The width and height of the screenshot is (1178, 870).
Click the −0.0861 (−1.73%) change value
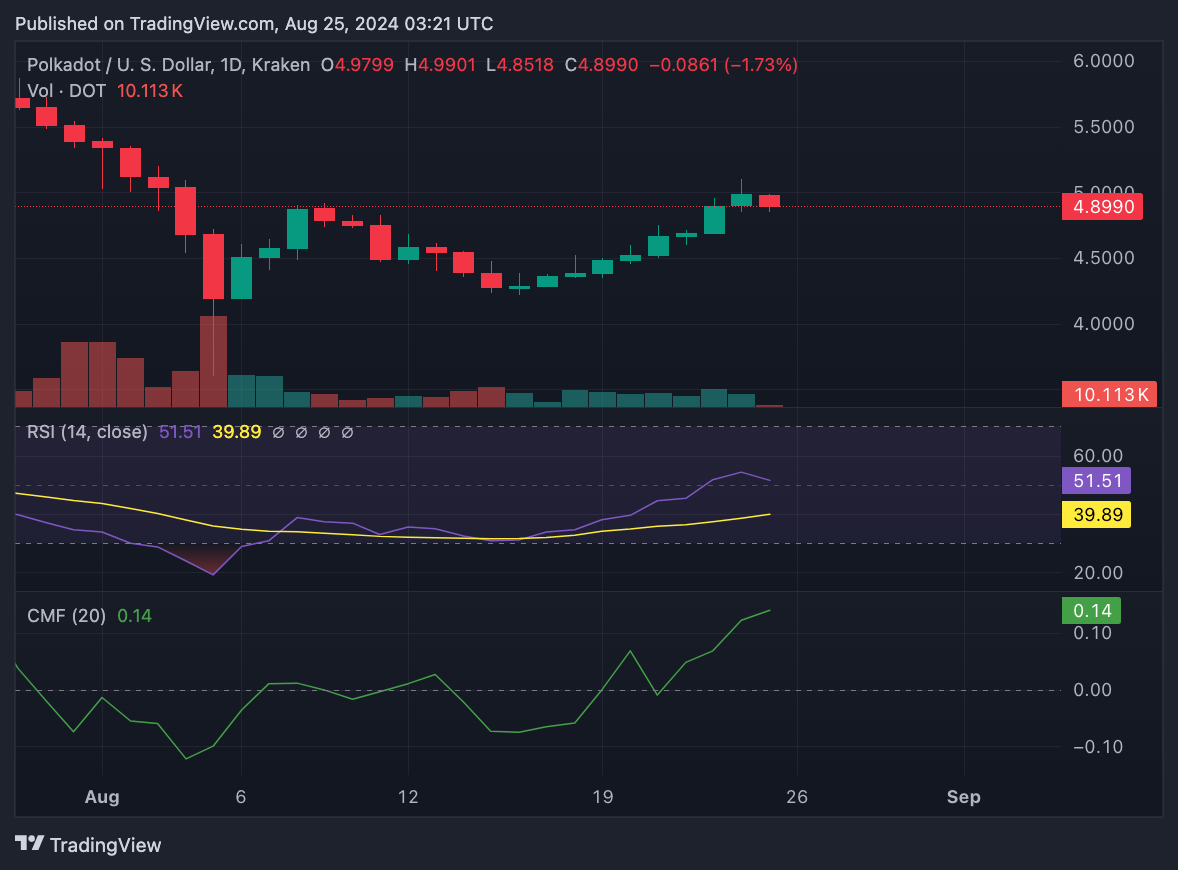pos(723,65)
